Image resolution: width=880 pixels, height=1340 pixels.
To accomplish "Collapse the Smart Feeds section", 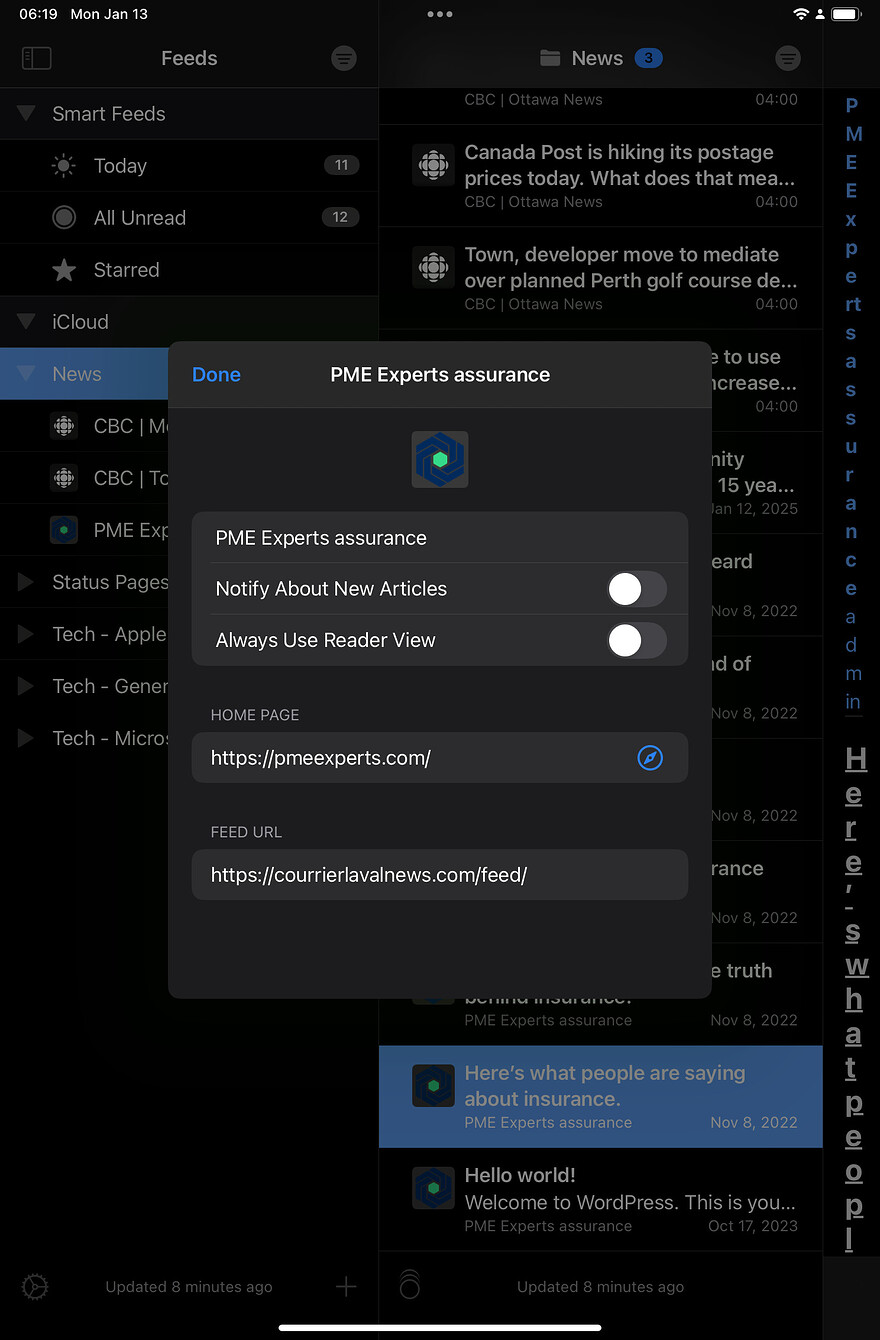I will (26, 114).
